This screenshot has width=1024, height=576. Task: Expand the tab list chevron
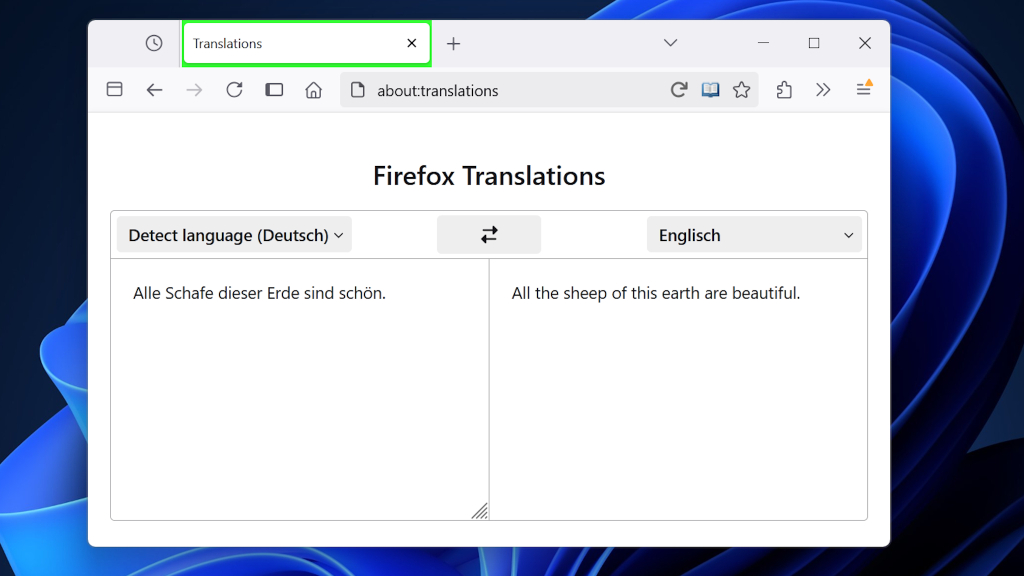click(670, 43)
